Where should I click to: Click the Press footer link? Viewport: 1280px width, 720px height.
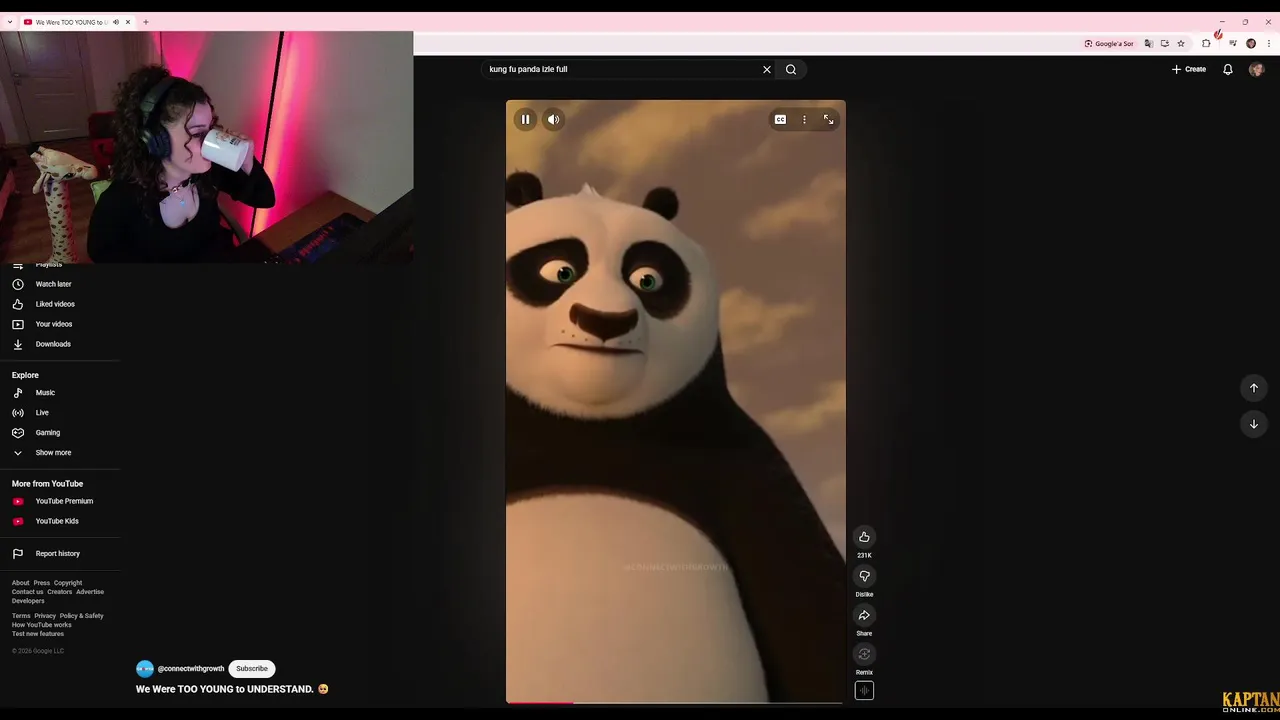[41, 583]
